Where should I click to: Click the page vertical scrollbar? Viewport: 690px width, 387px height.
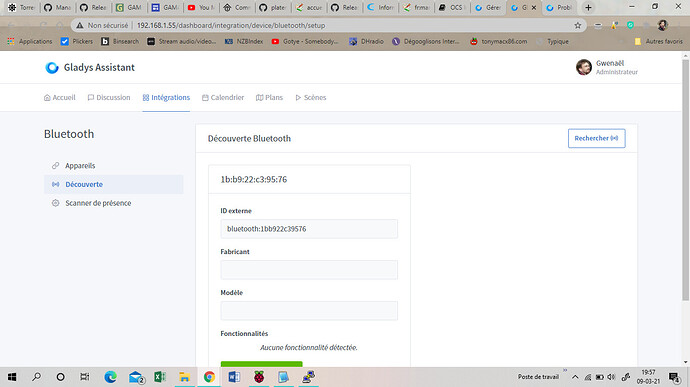point(685,181)
